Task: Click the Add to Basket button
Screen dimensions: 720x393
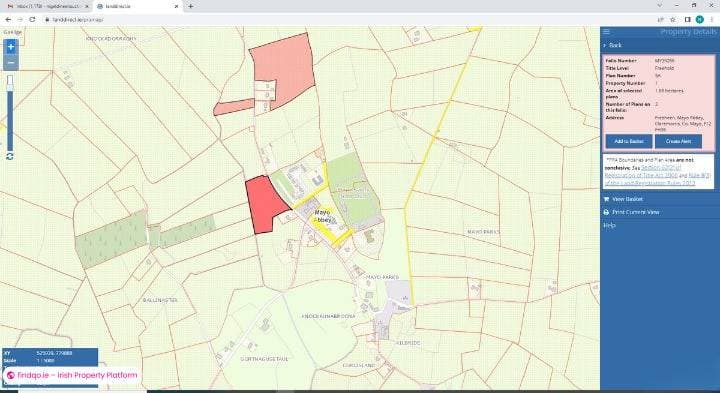Action: click(629, 141)
